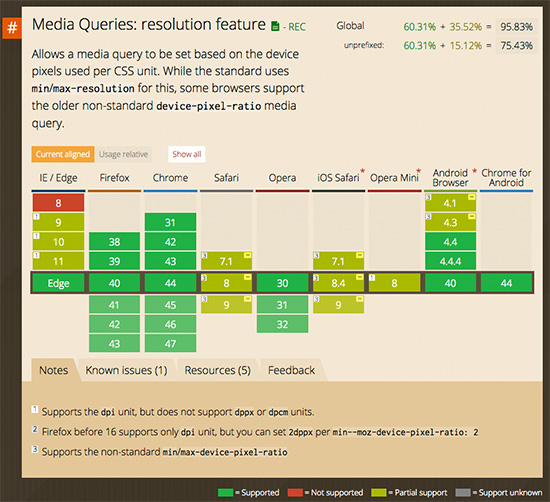This screenshot has width=550, height=502.
Task: Select the iOS Safari 8.4 cell
Action: [x=338, y=283]
